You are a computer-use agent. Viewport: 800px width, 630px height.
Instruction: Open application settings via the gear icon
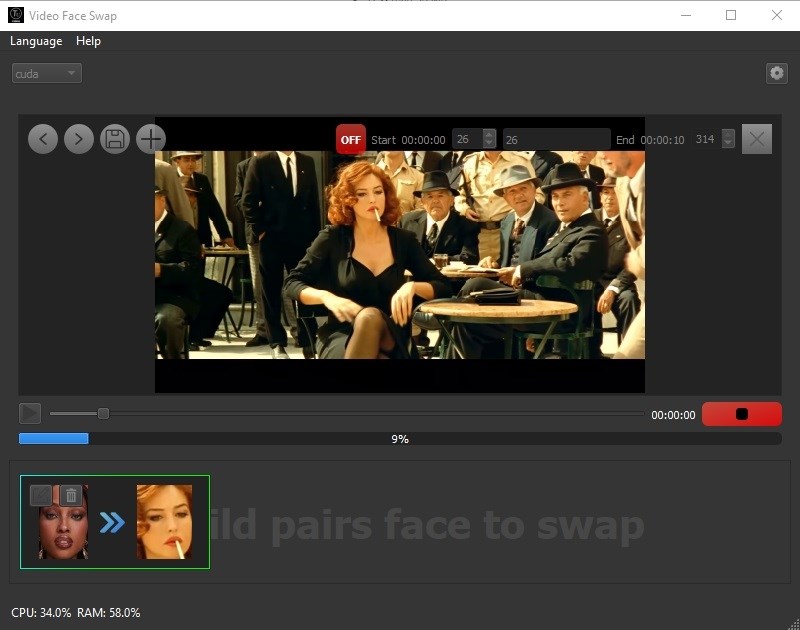tap(777, 73)
